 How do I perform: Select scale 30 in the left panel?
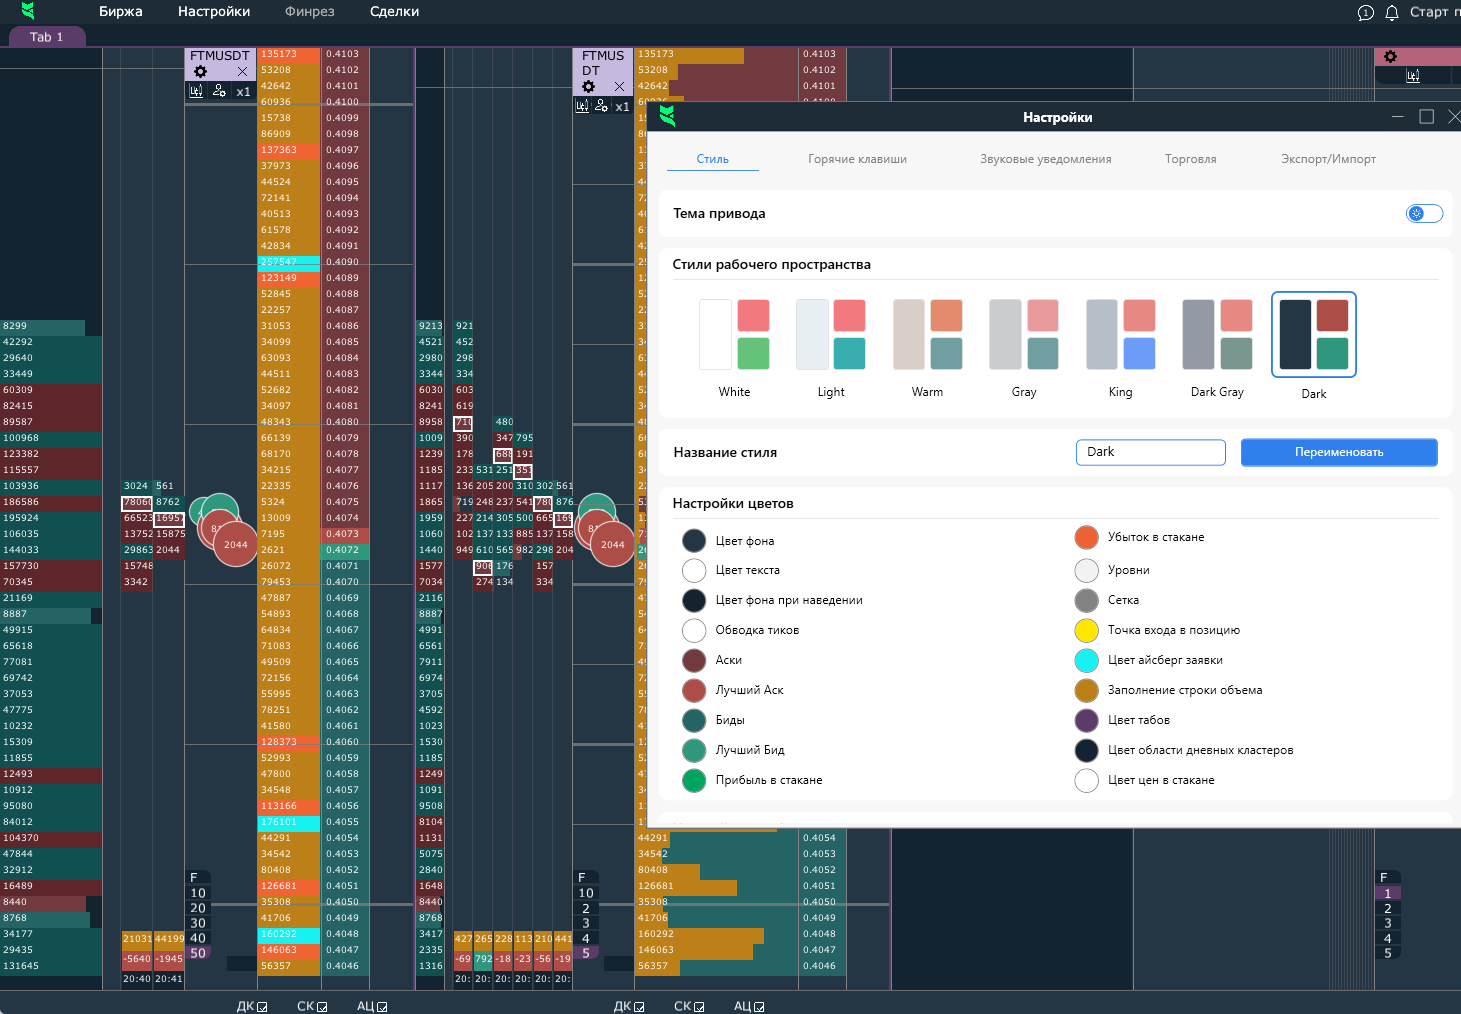coord(198,923)
